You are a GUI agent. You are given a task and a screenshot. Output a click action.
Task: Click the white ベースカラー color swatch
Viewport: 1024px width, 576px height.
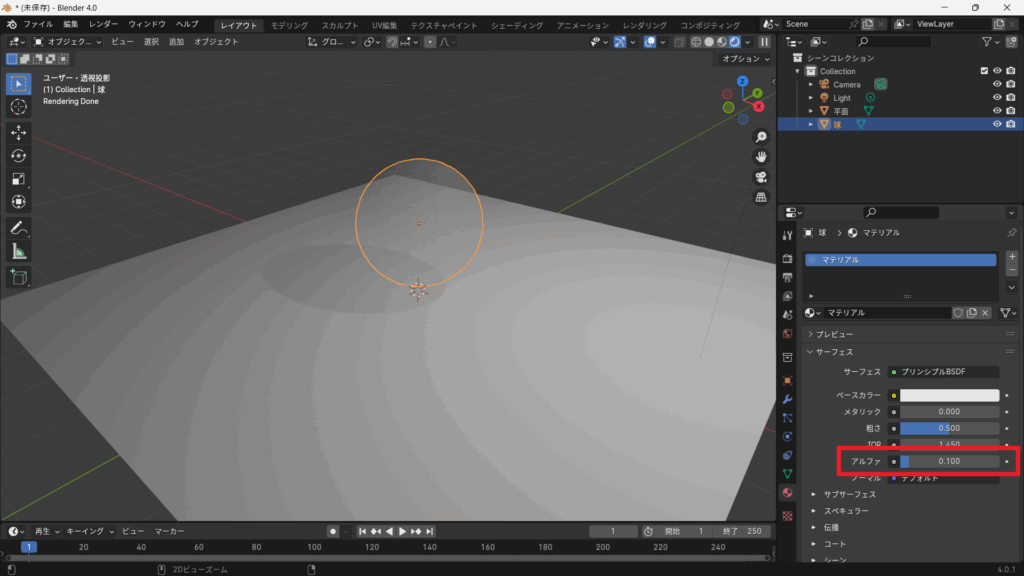(x=949, y=395)
